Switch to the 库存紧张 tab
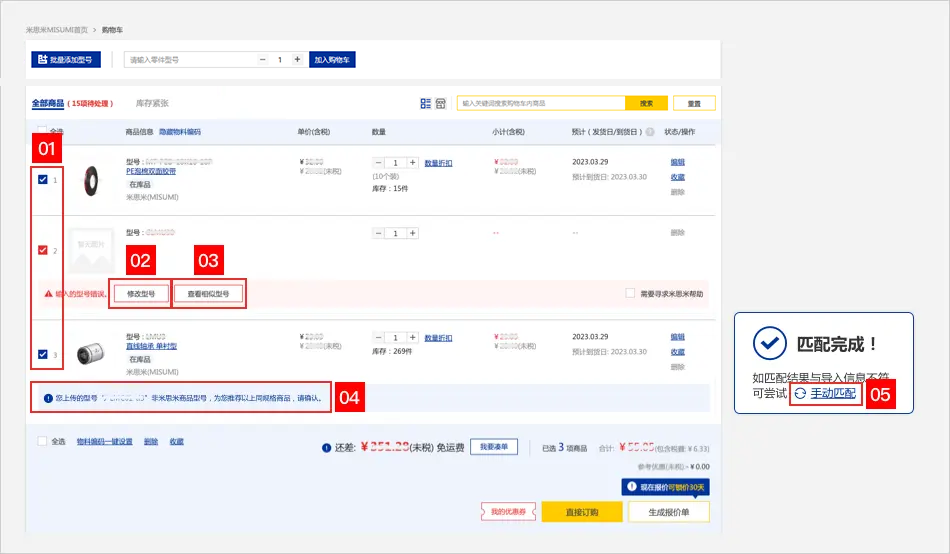 (x=152, y=103)
